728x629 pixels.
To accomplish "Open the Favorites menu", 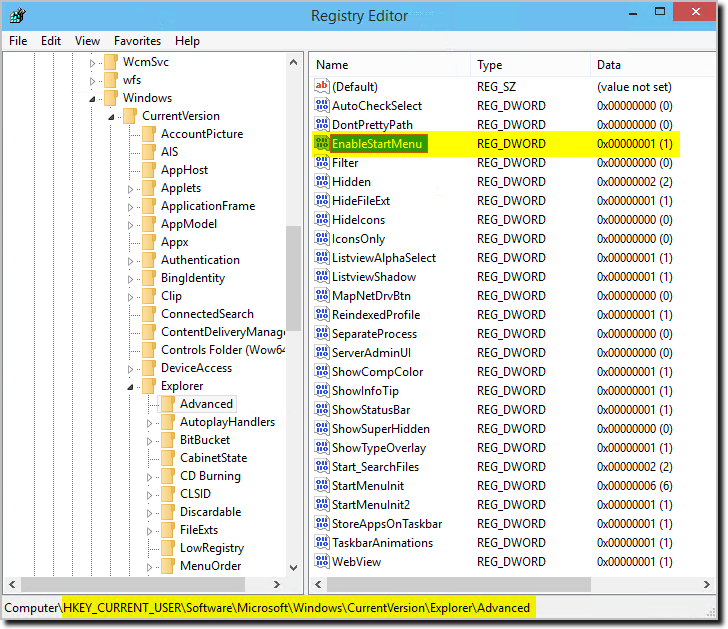I will pyautogui.click(x=137, y=41).
